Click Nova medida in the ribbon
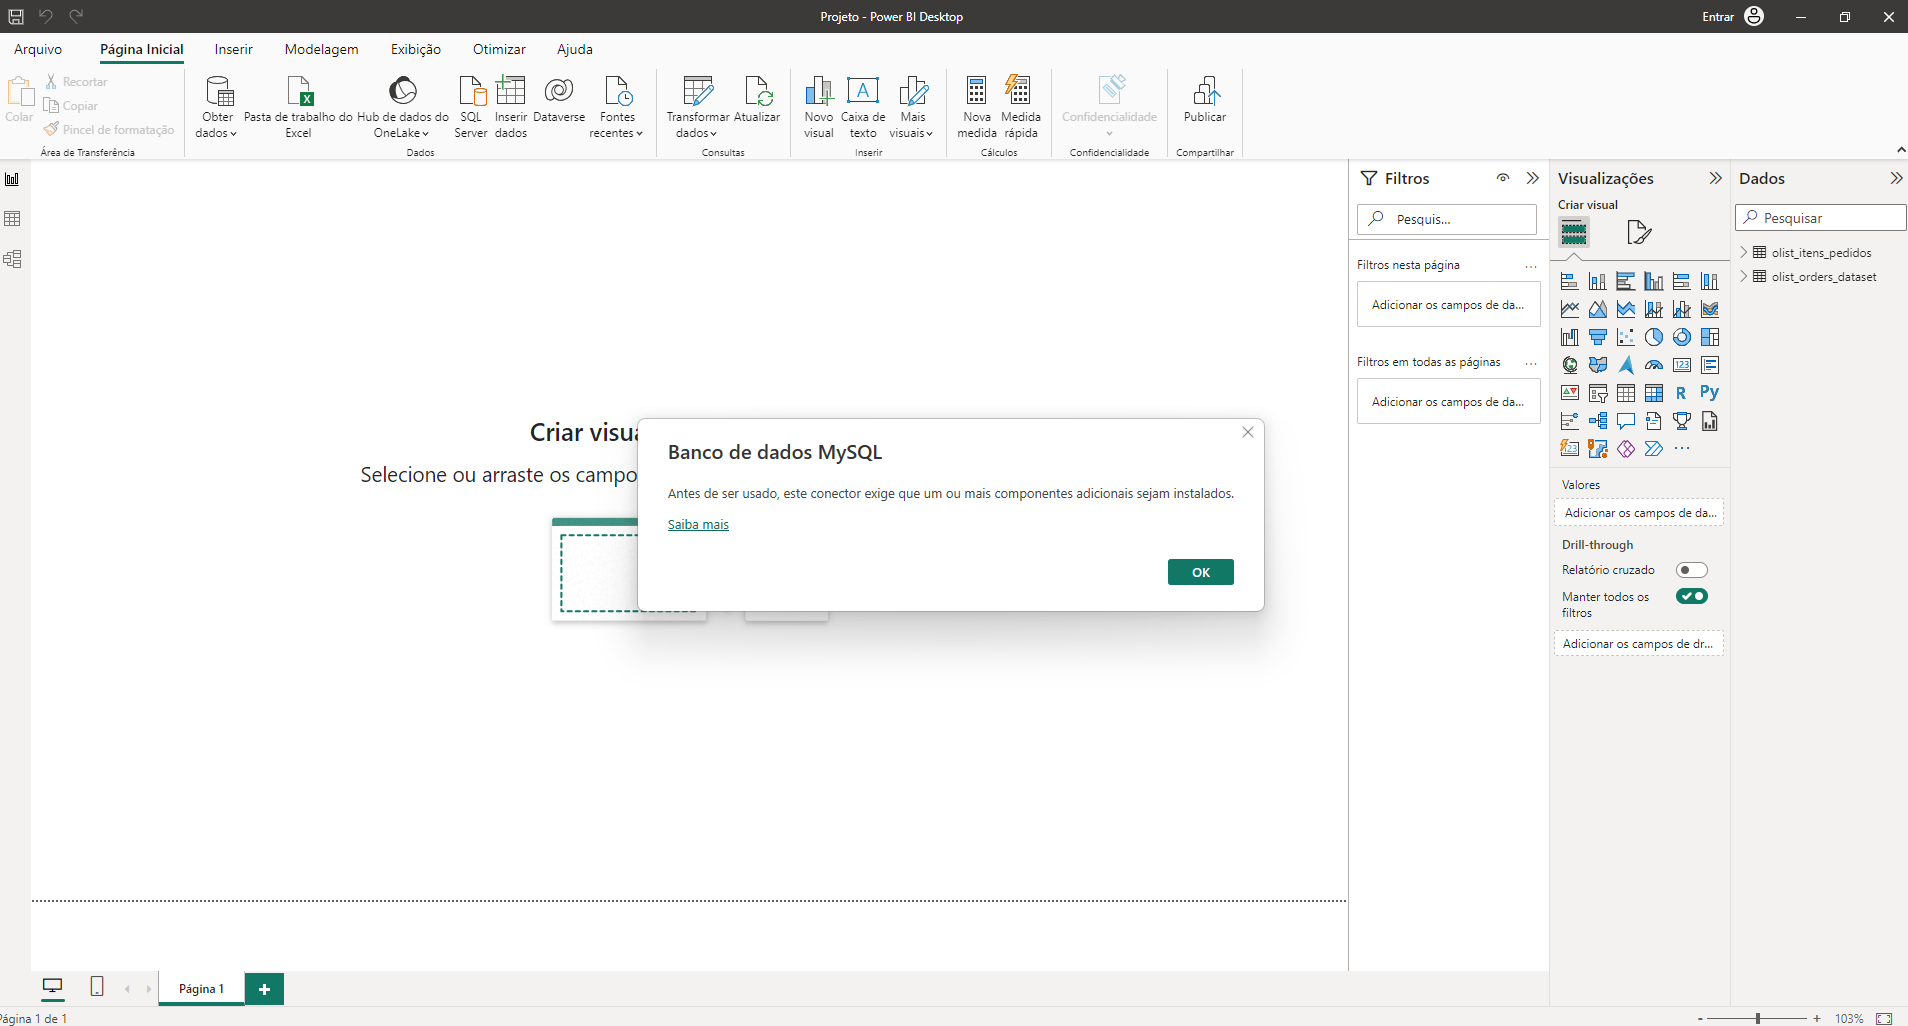This screenshot has width=1908, height=1026. click(977, 106)
